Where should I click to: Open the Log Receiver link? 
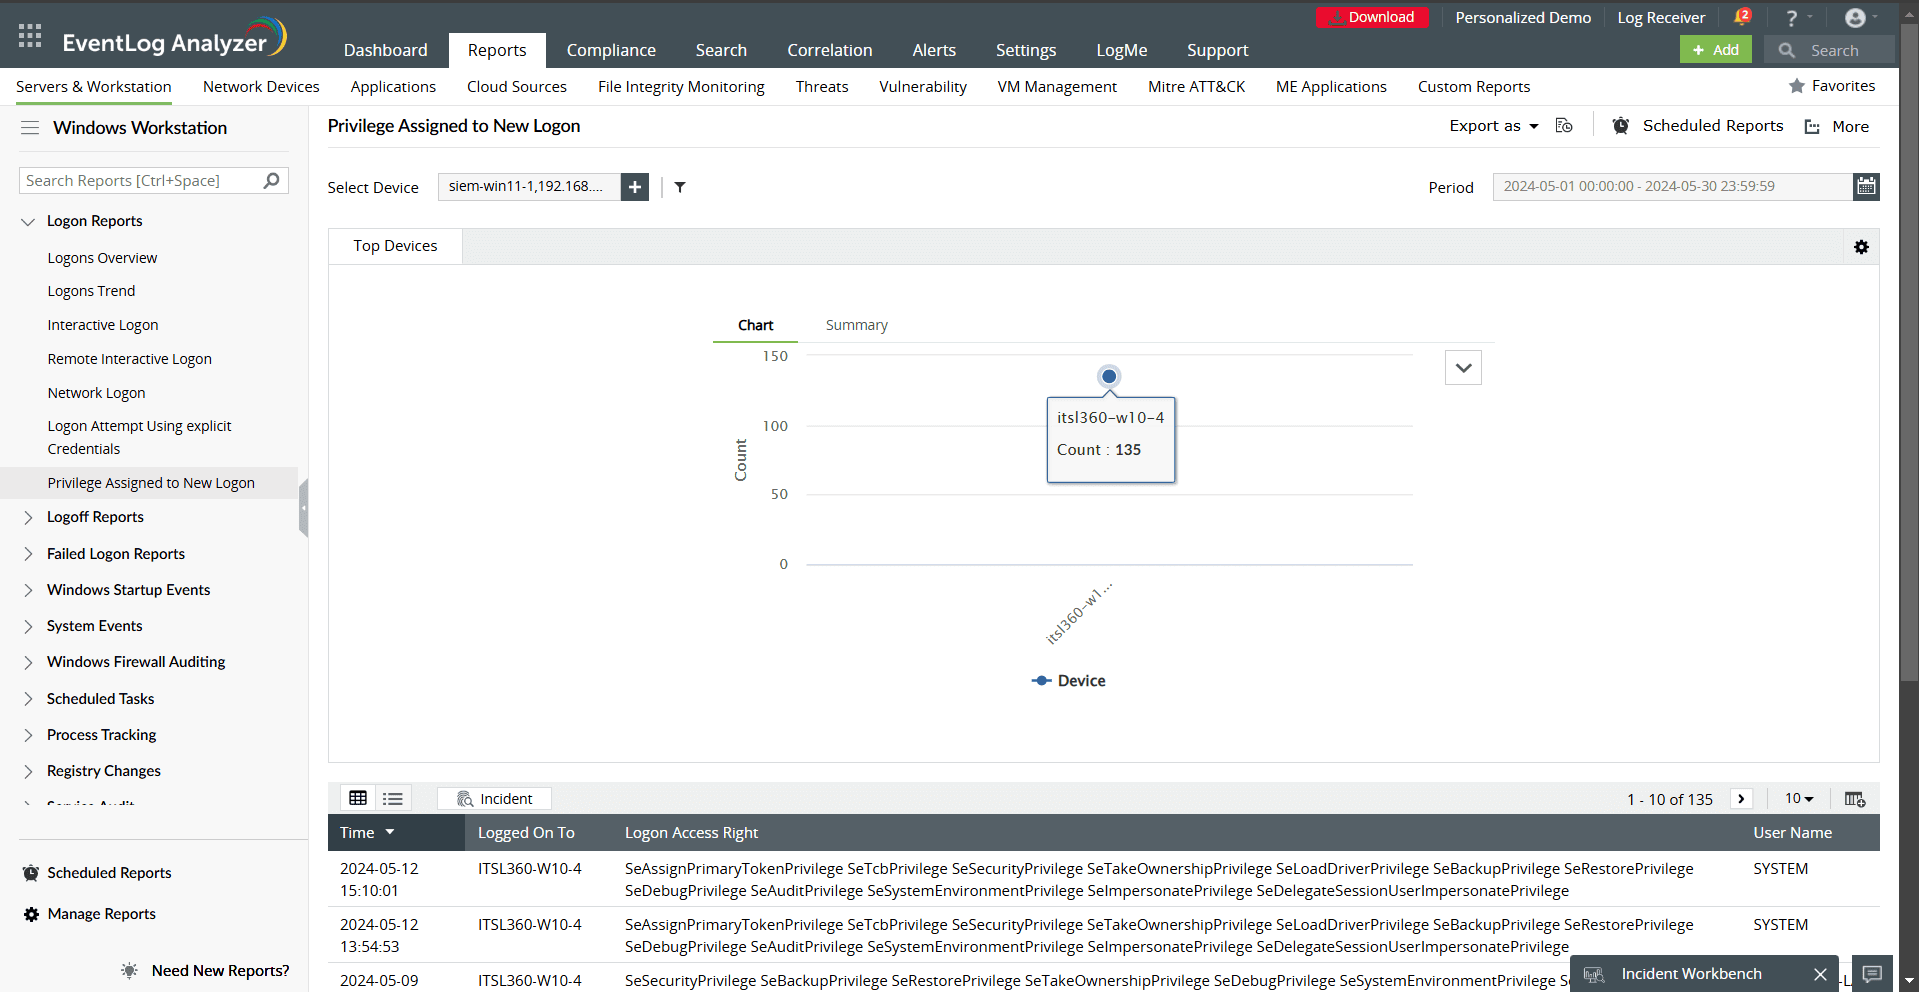(x=1661, y=17)
